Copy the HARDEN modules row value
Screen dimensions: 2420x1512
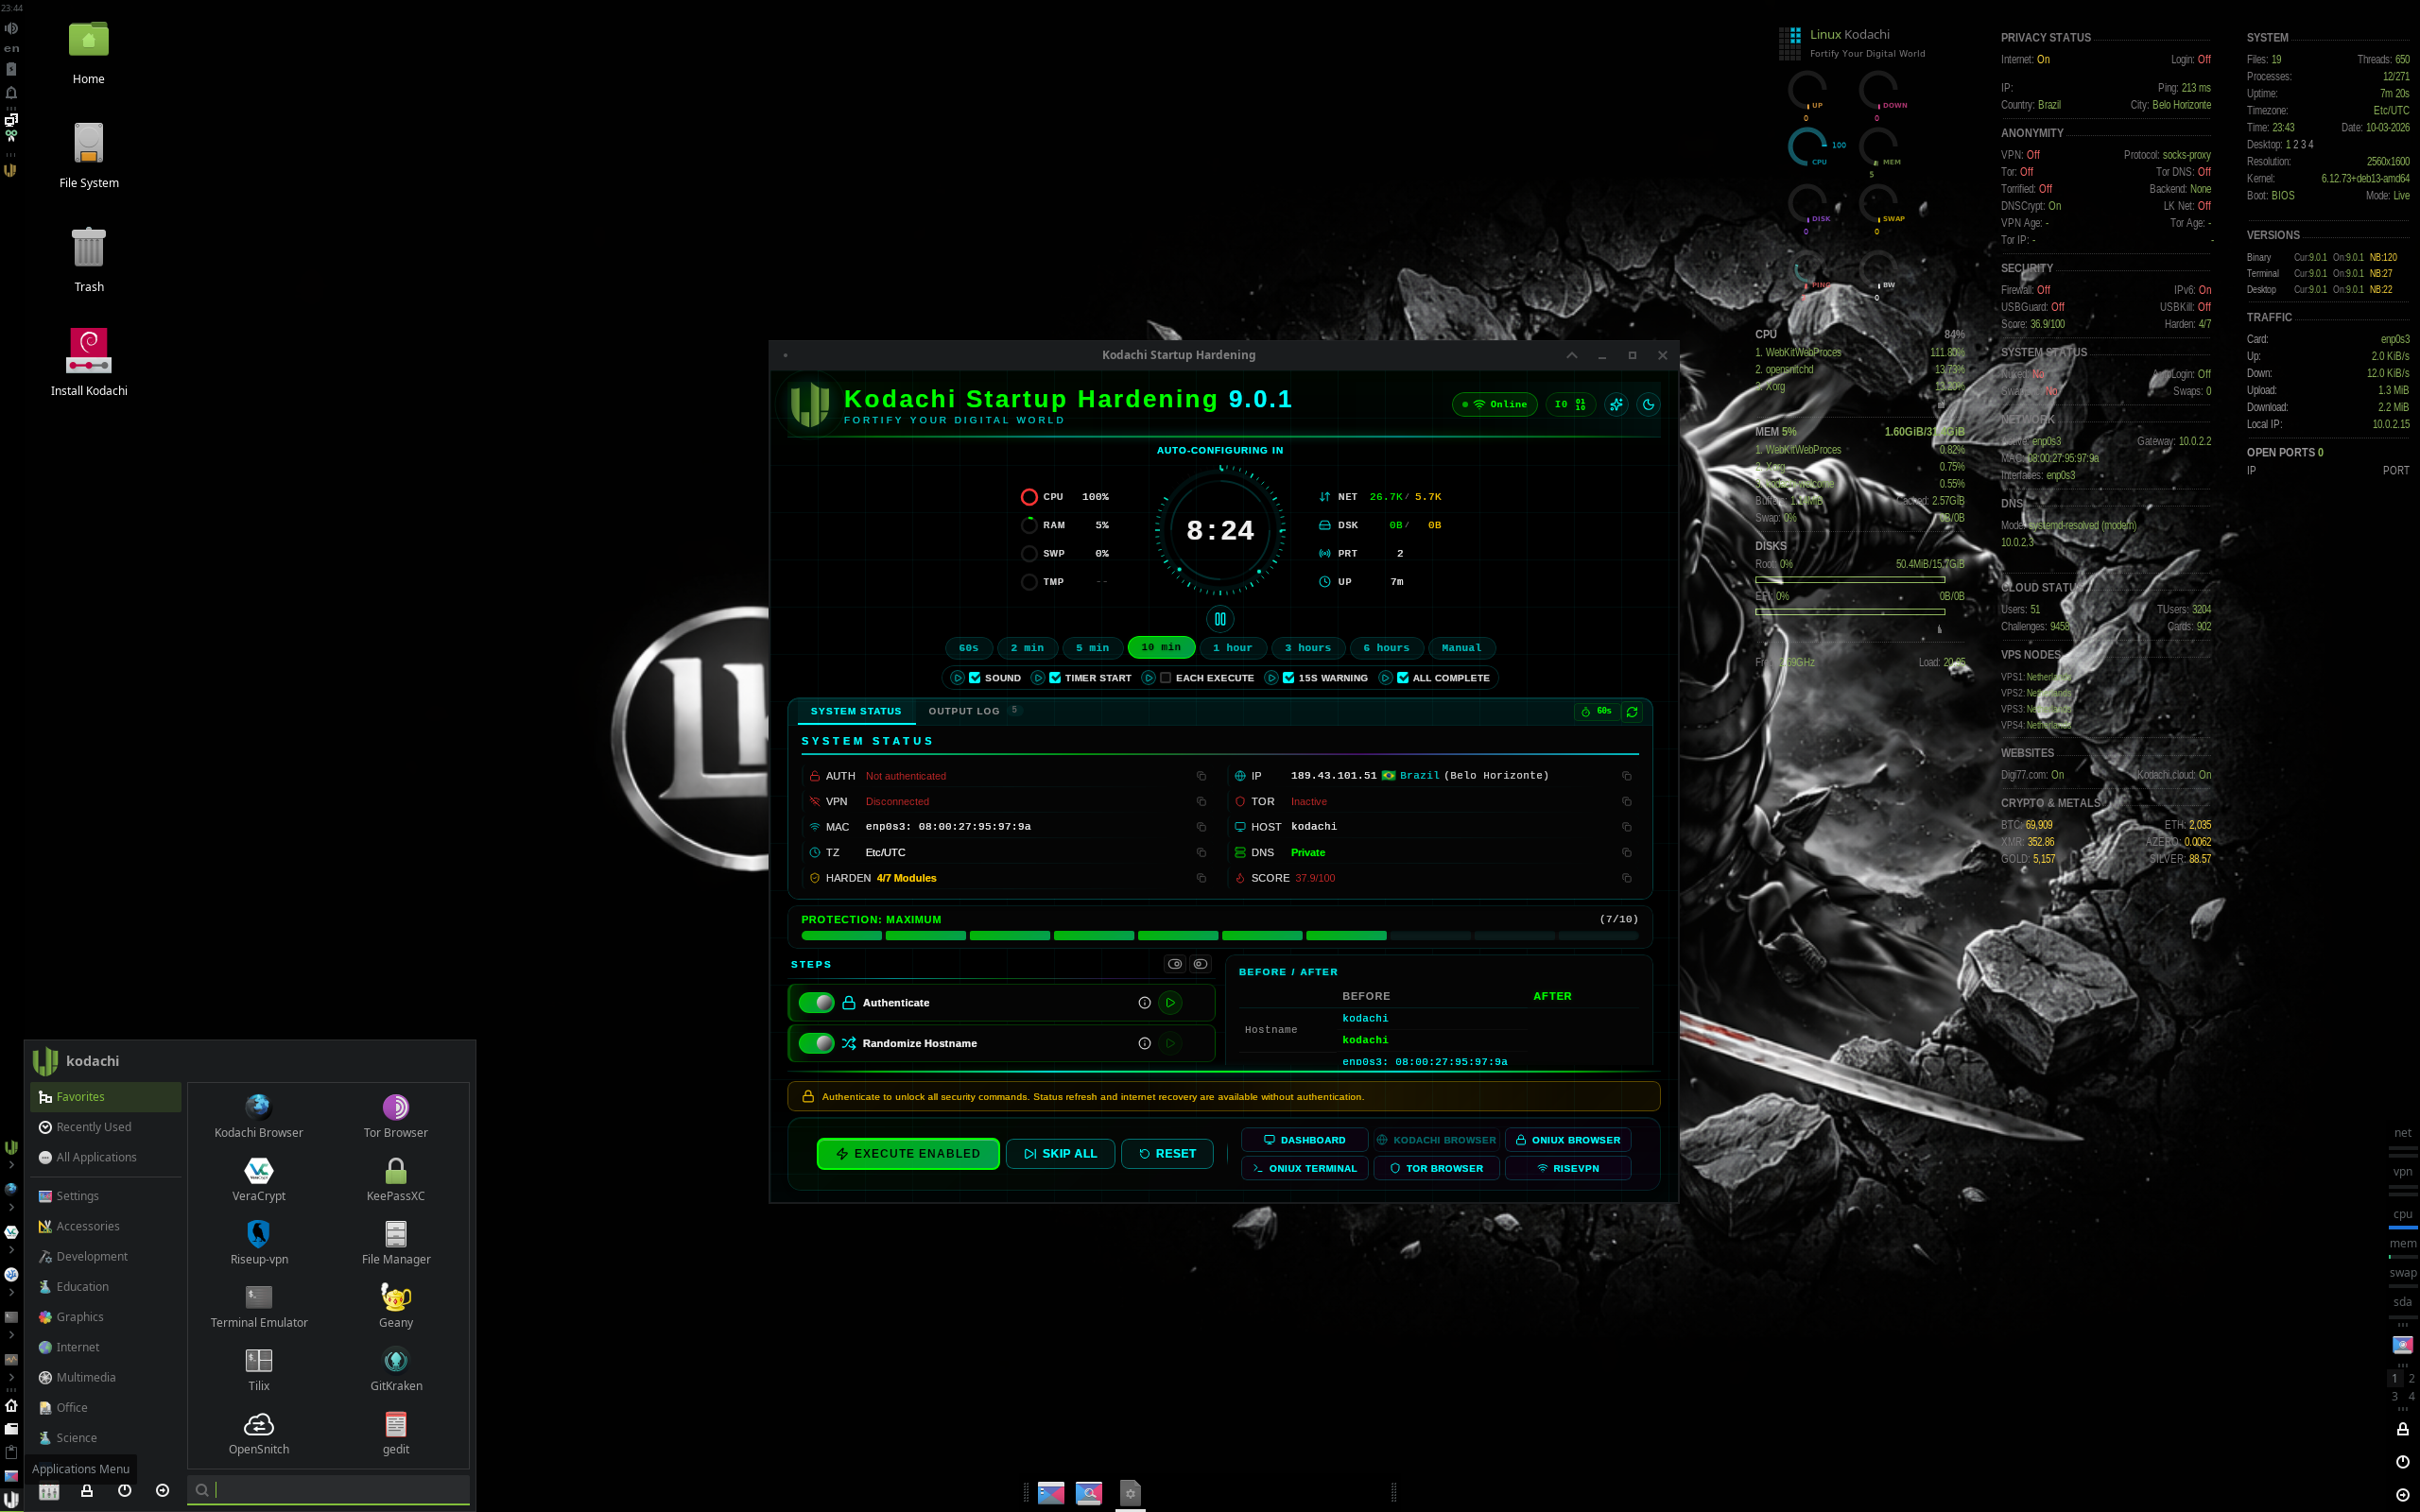pos(1201,878)
